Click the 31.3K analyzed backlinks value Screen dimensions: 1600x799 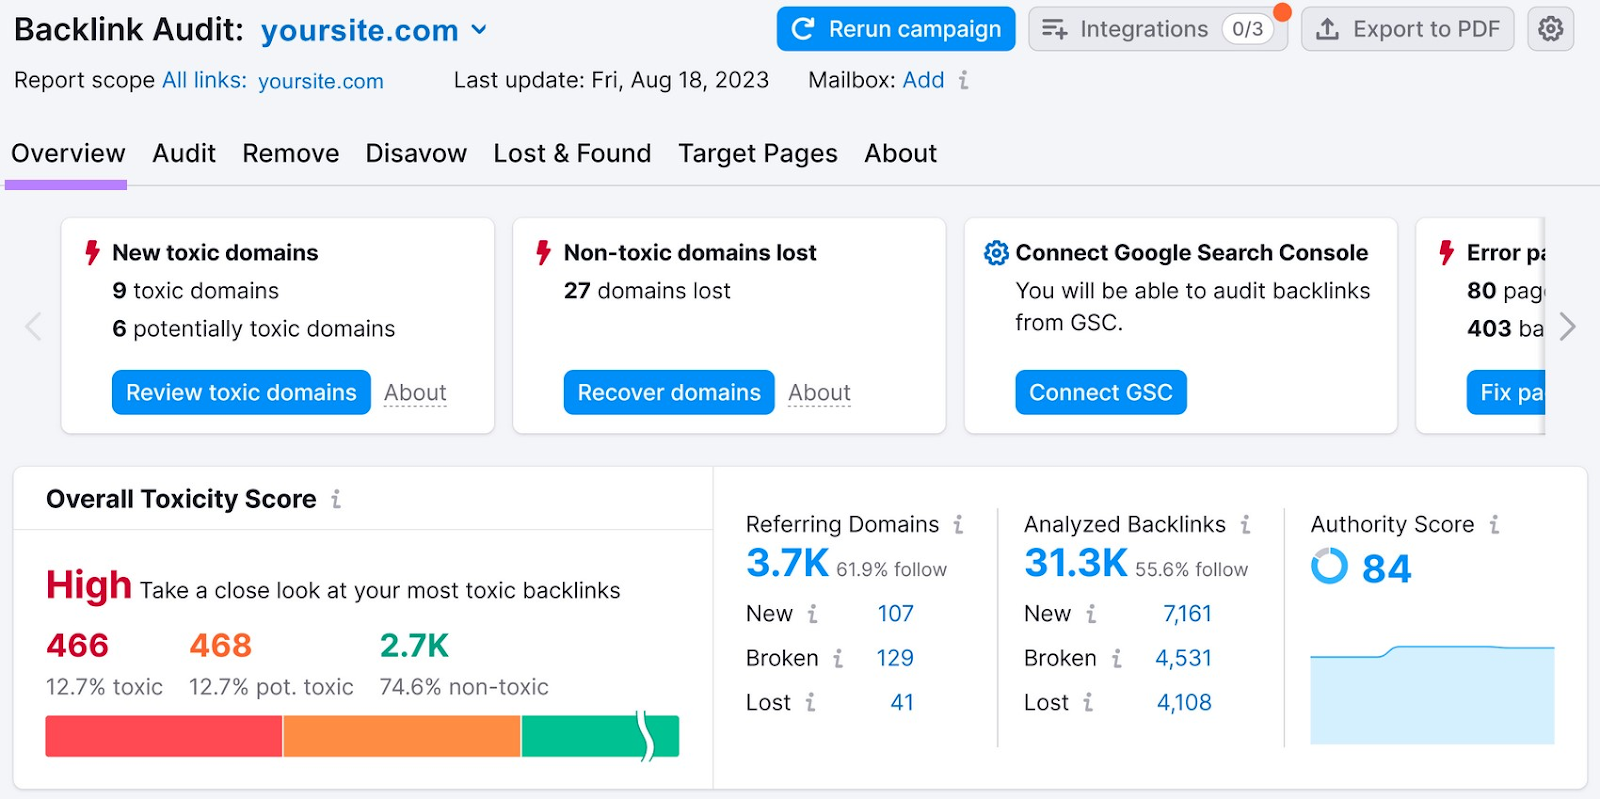coord(1076,564)
